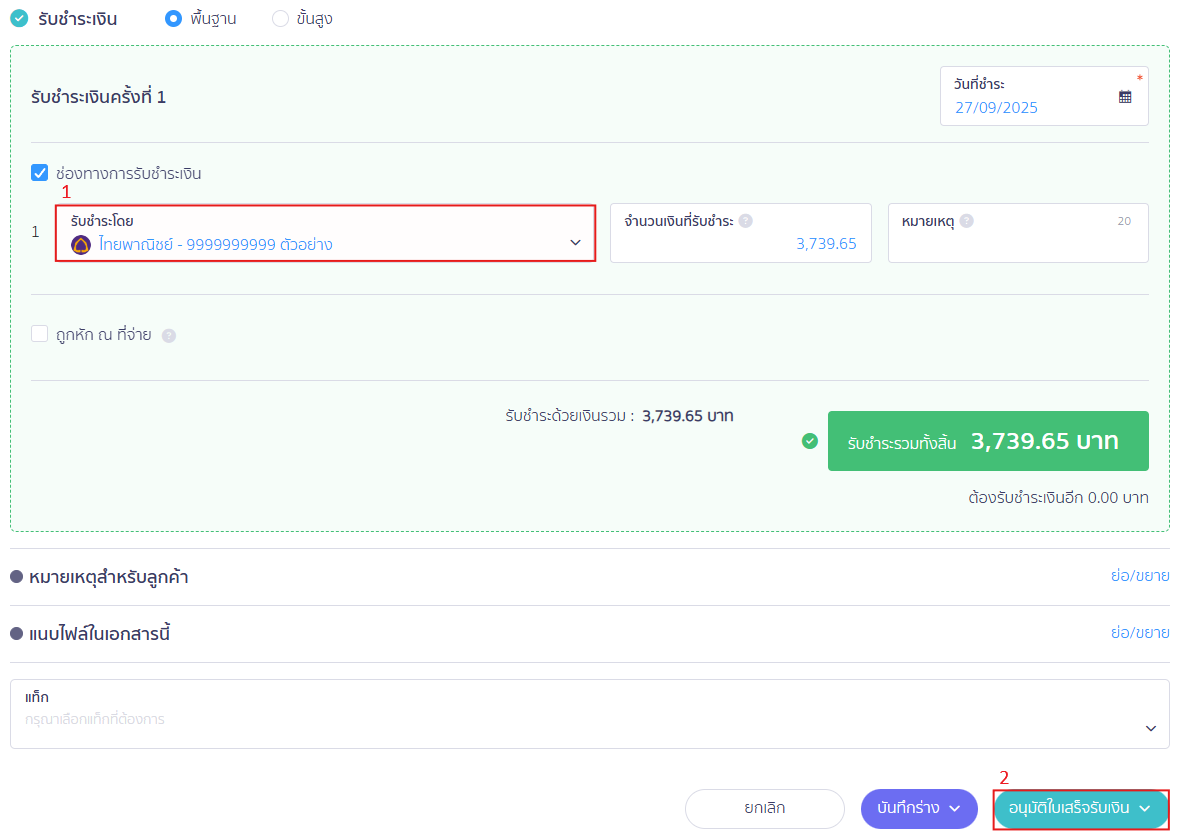Viewport: 1178px width, 837px height.
Task: Expand หมายเหตุสำหรับลูกค้า via ย่อ/ขยาย link
Action: pos(1139,577)
